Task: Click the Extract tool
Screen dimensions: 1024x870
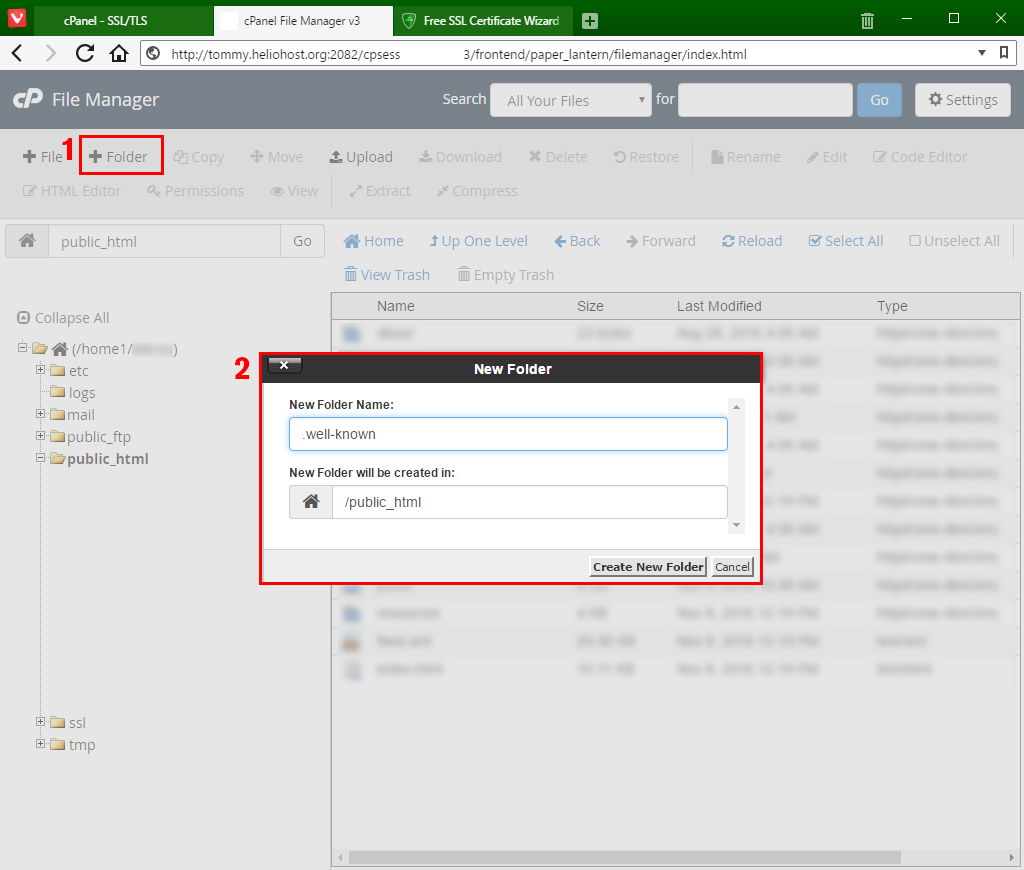Action: pos(379,191)
